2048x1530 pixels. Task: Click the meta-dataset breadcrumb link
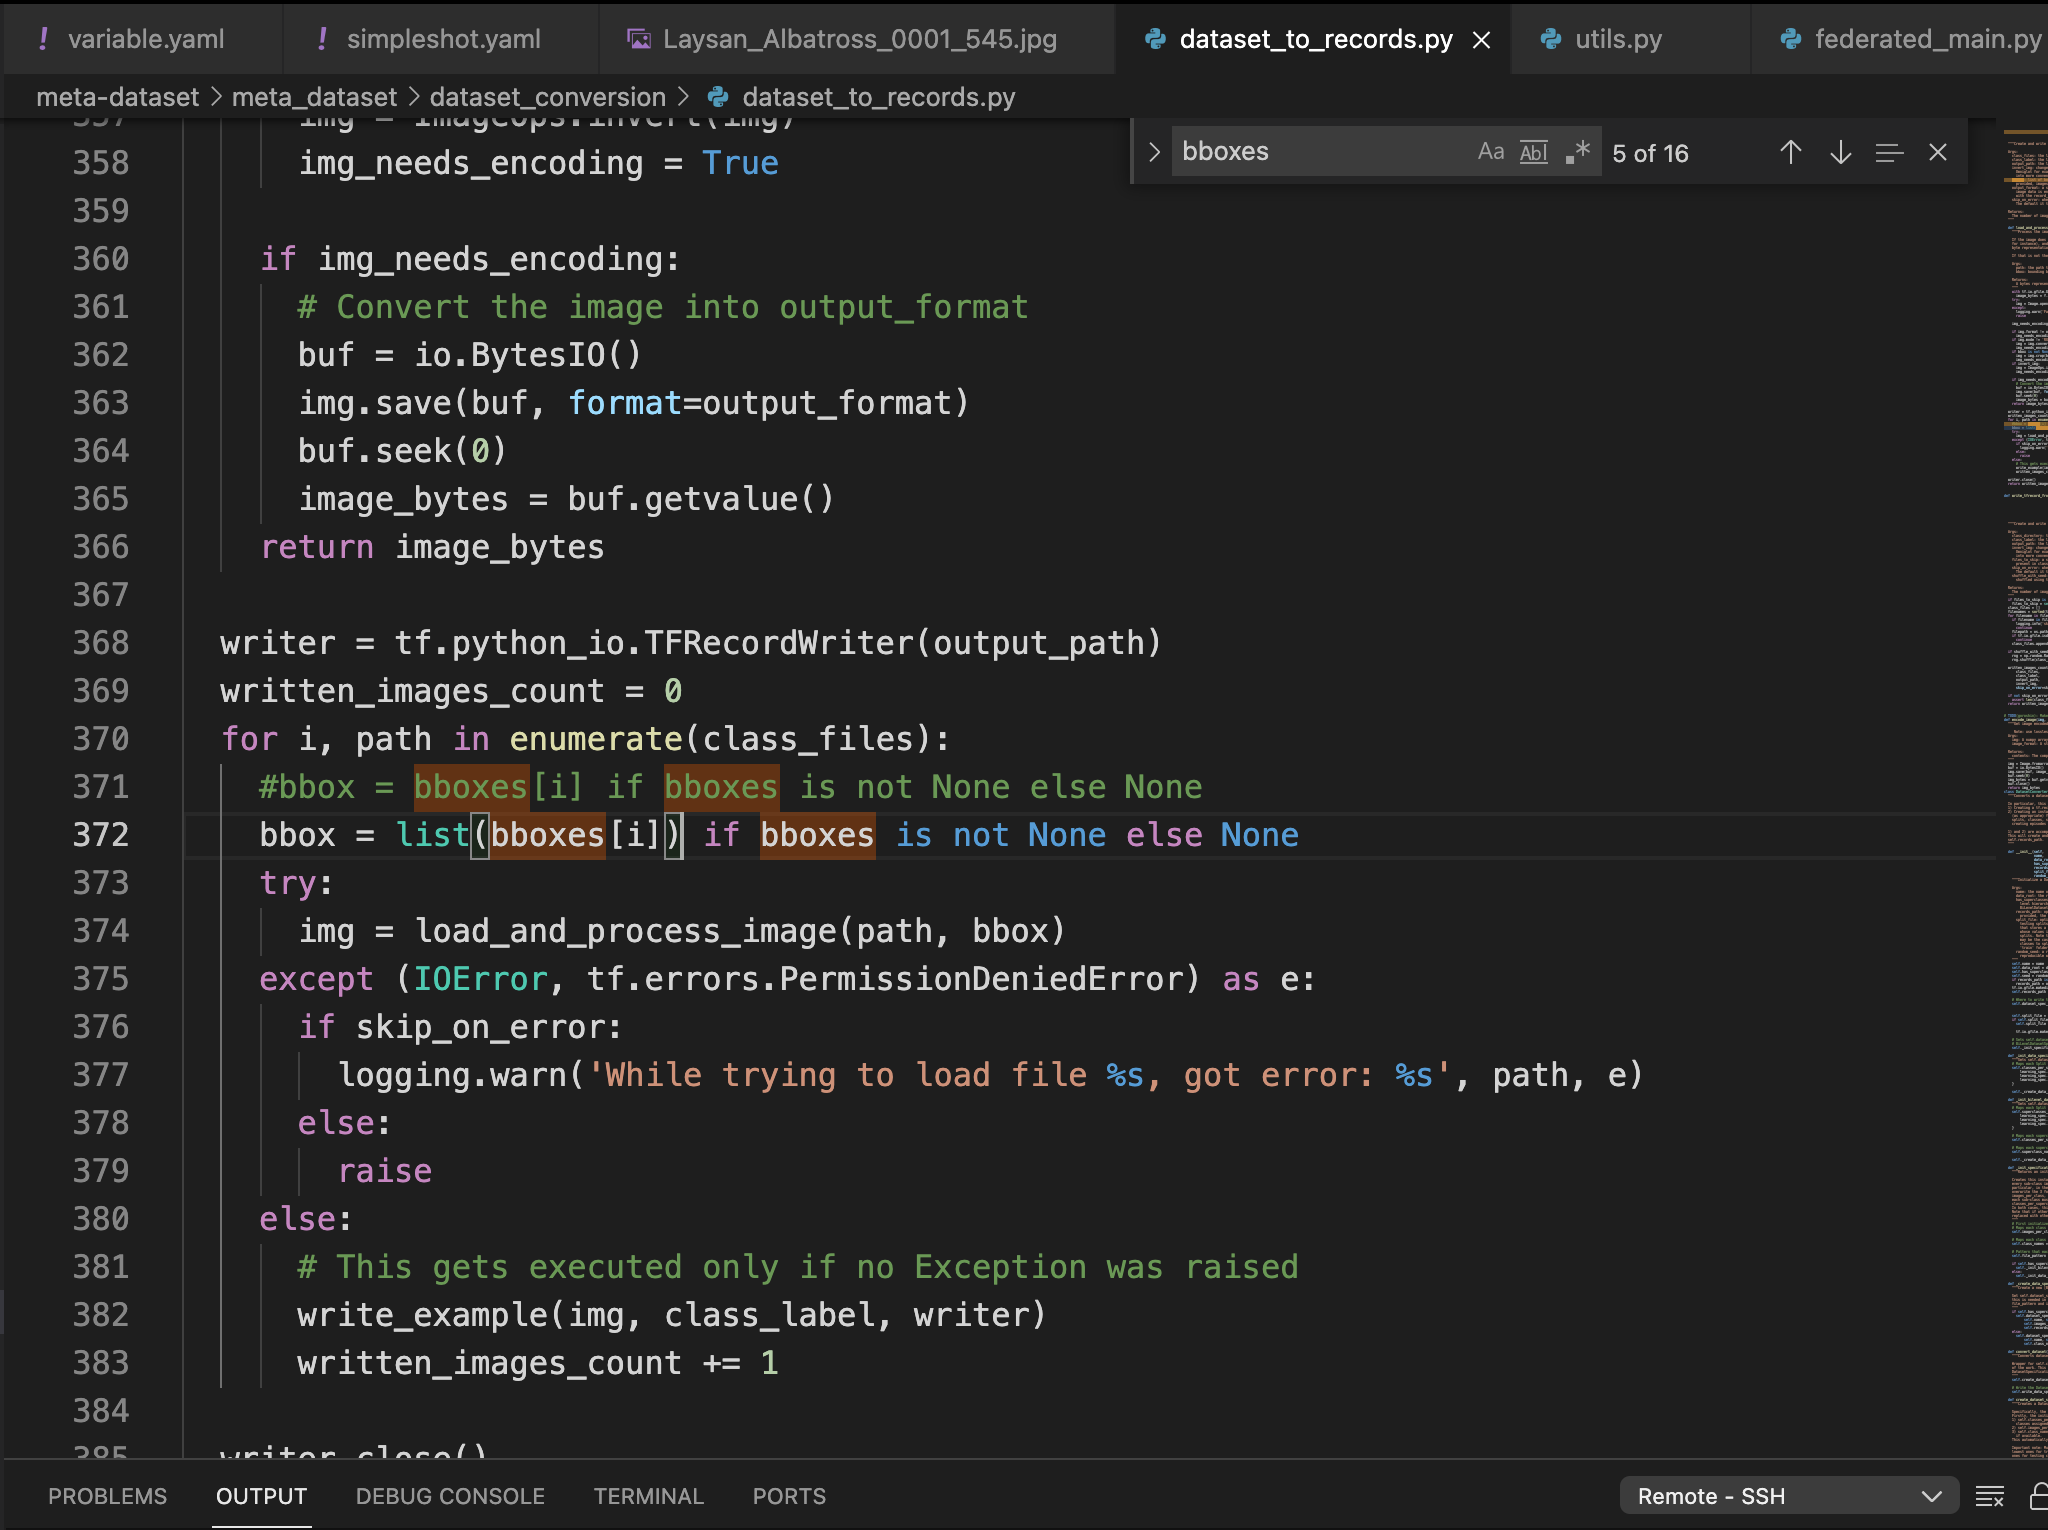coord(116,96)
